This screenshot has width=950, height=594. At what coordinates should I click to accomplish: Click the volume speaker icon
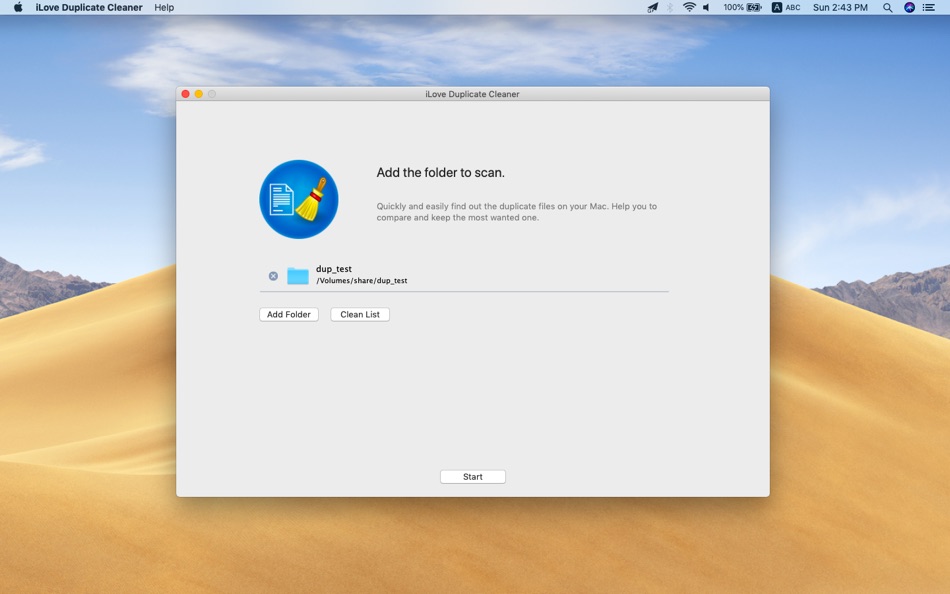(x=706, y=7)
